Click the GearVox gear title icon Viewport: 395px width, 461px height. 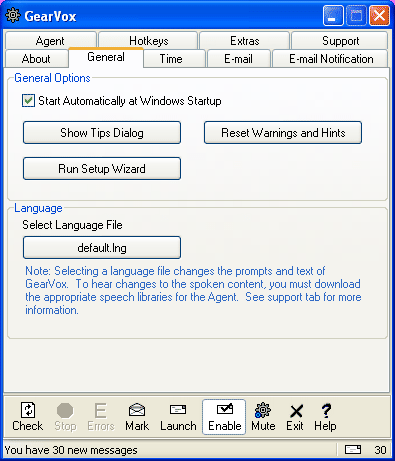tap(13, 15)
